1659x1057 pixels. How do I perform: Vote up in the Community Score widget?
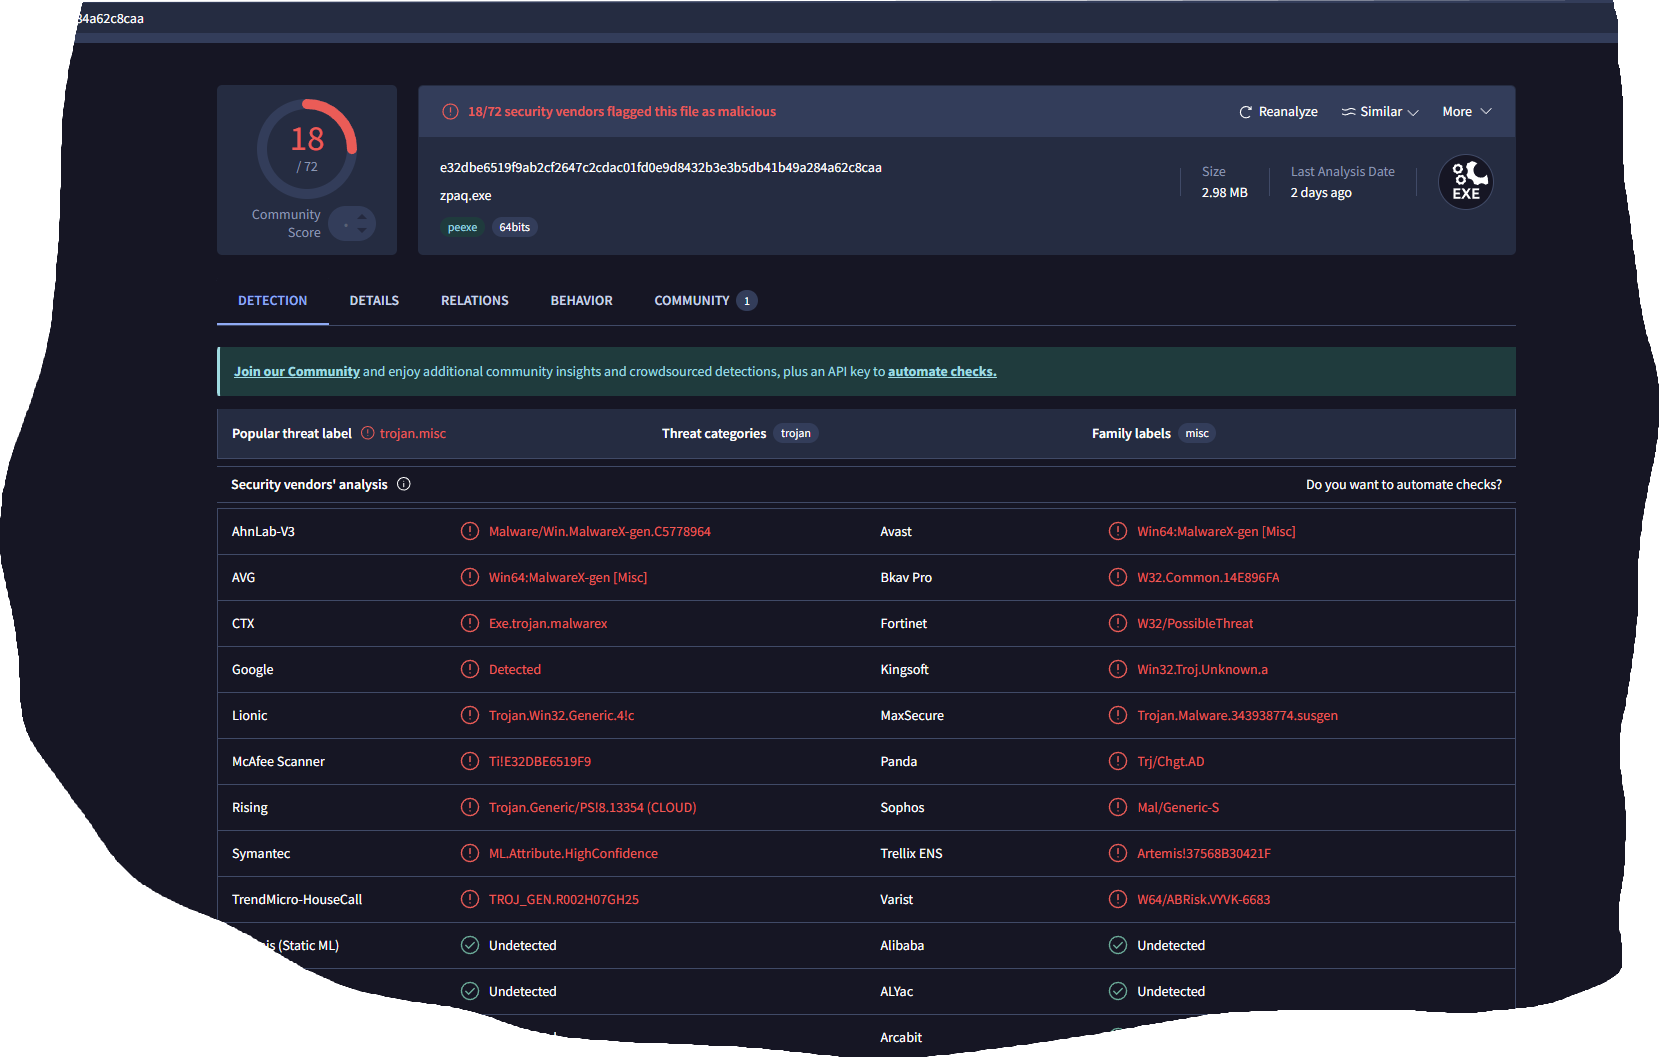[x=362, y=217]
